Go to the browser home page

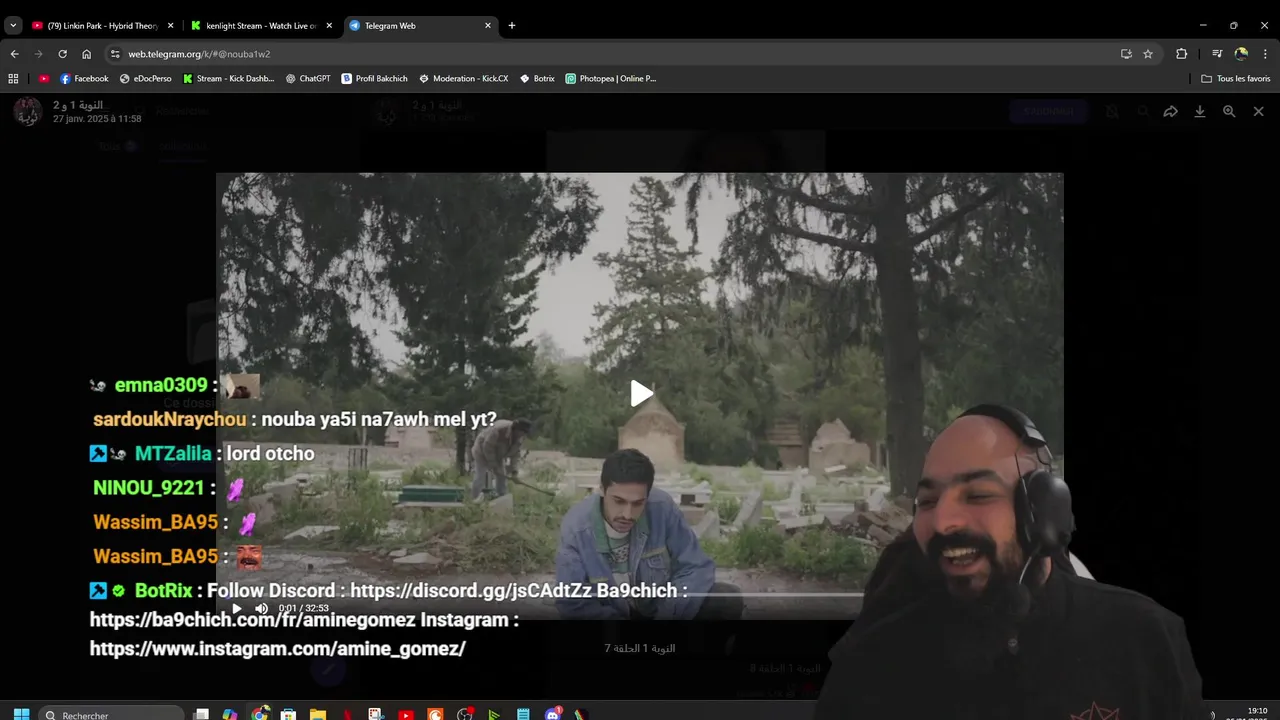[87, 54]
